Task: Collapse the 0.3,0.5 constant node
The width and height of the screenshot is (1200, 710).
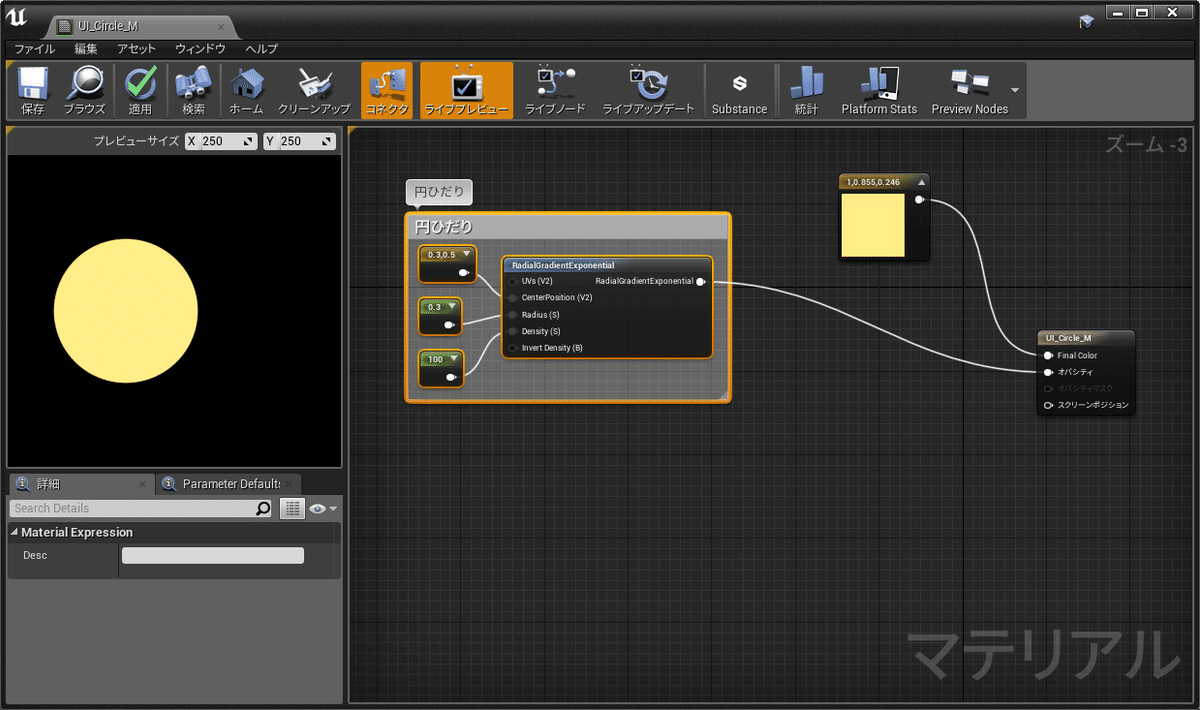Action: coord(467,254)
